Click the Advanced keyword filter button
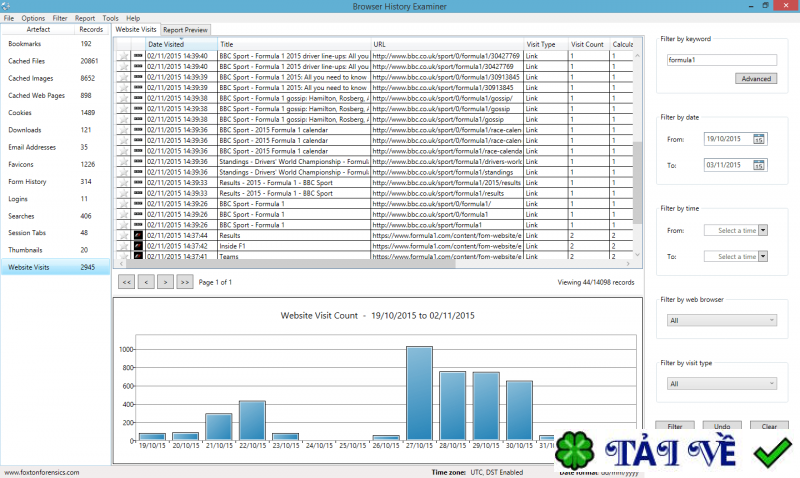Screen dimensions: 800x478 (x=756, y=79)
